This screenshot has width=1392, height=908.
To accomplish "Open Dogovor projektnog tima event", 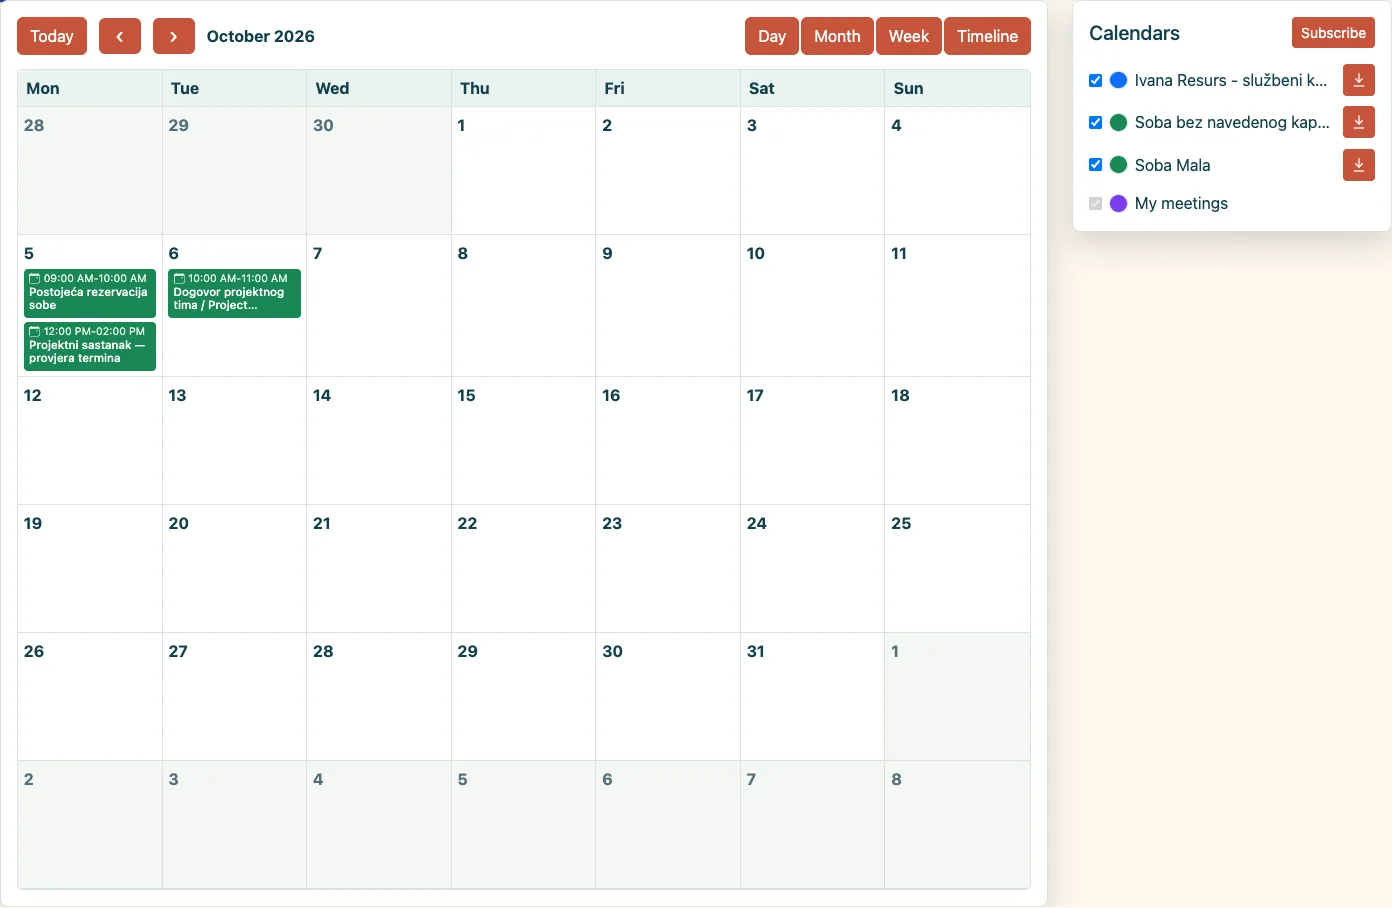I will pos(234,293).
